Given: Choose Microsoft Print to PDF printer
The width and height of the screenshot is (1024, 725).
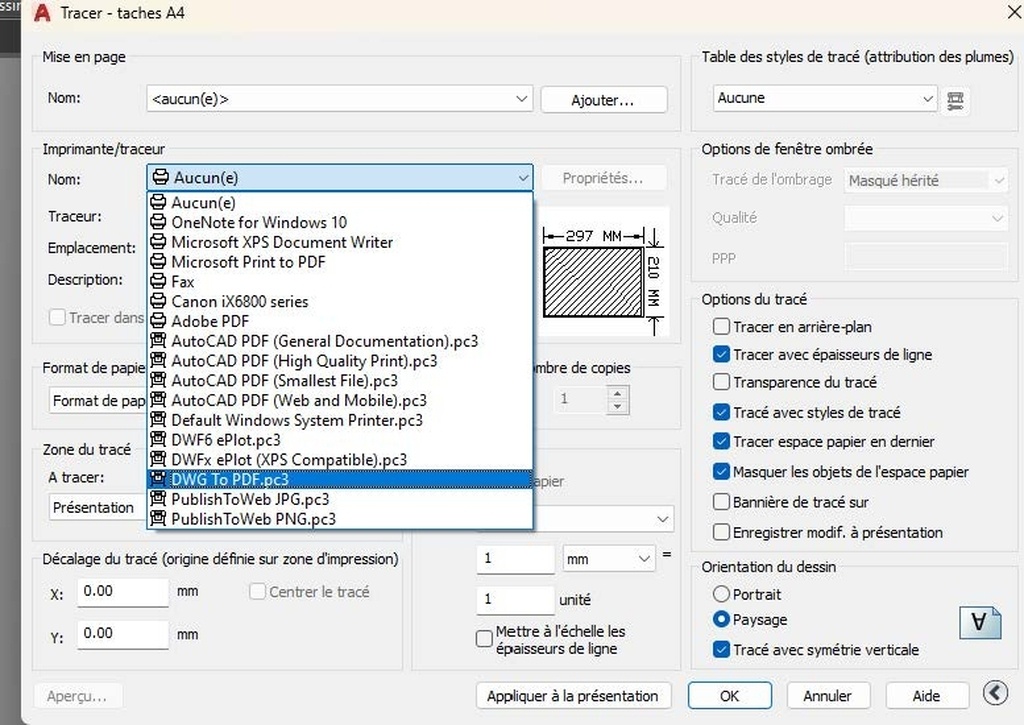Looking at the screenshot, I should tap(340, 262).
